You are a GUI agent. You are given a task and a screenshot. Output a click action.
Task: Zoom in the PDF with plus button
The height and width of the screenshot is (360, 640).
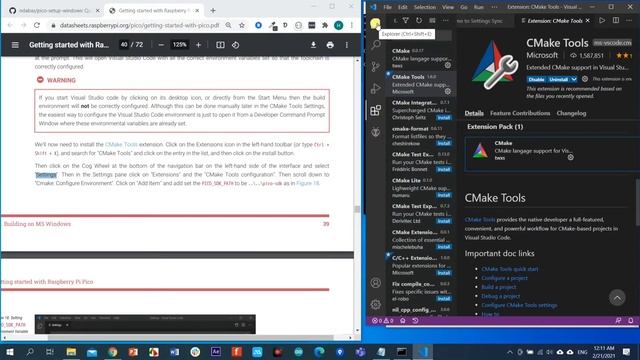[198, 45]
